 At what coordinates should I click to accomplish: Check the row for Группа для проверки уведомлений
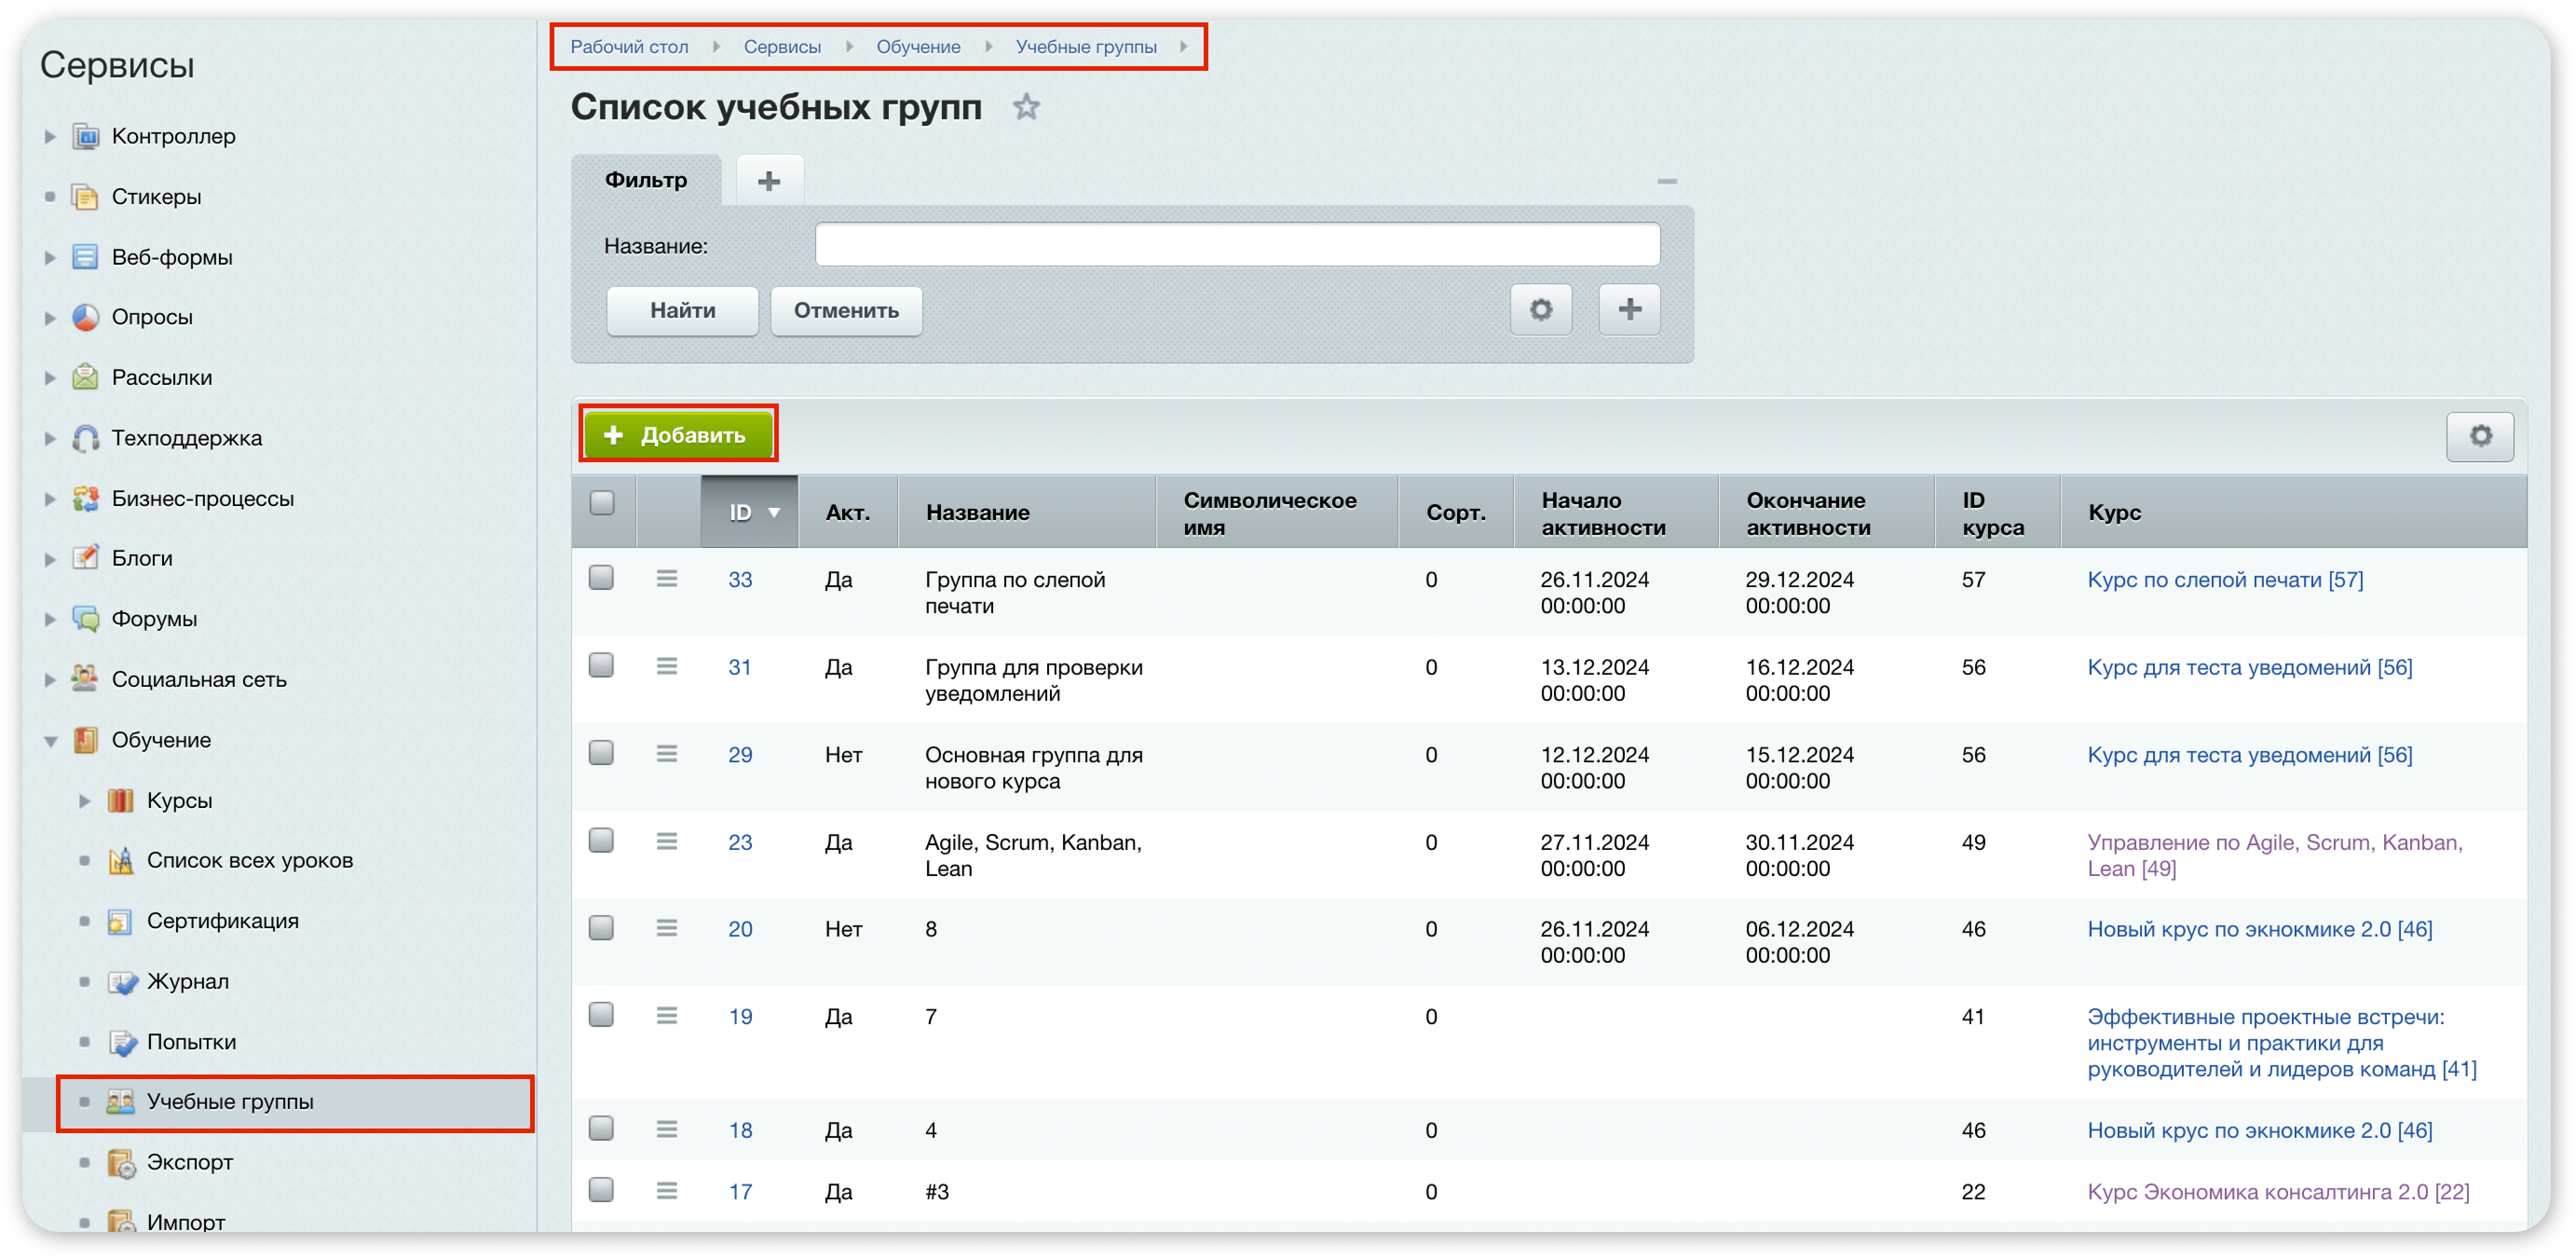pos(601,666)
